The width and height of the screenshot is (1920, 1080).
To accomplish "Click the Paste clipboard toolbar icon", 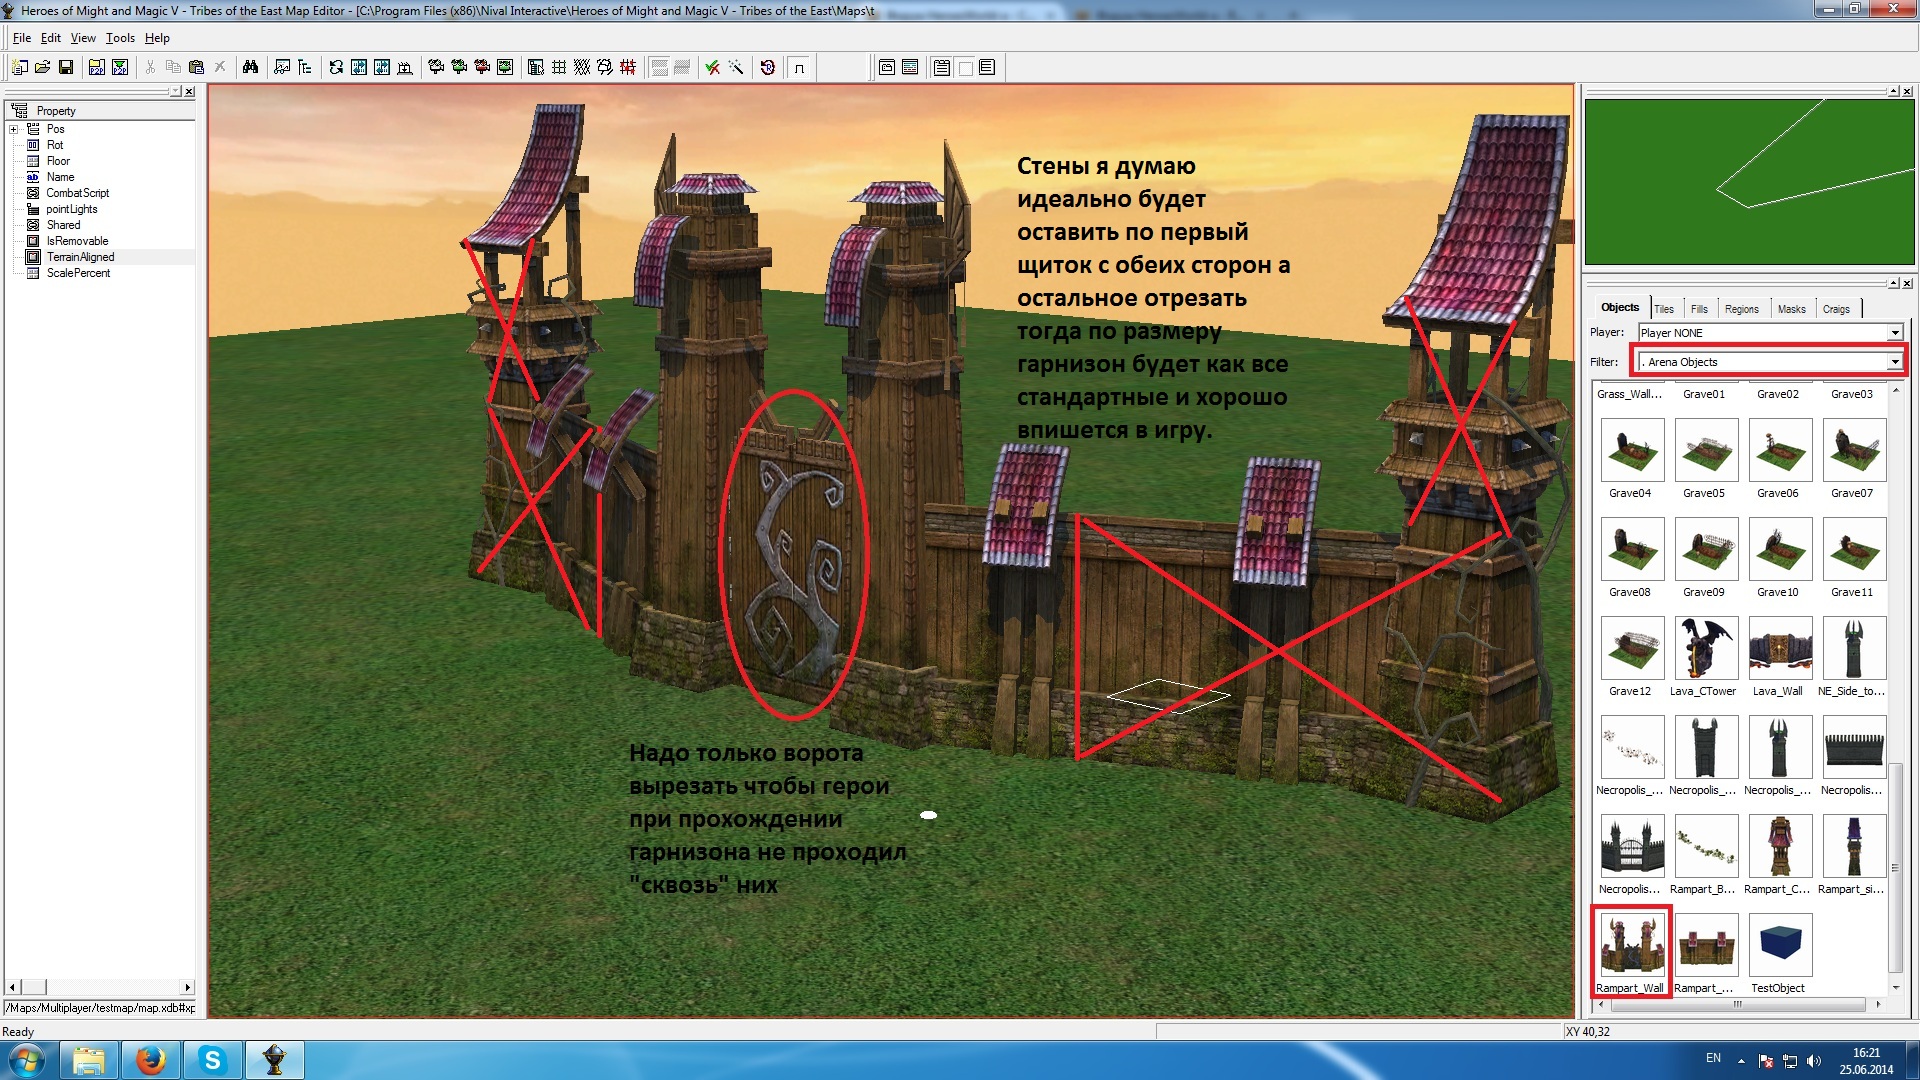I will (196, 67).
